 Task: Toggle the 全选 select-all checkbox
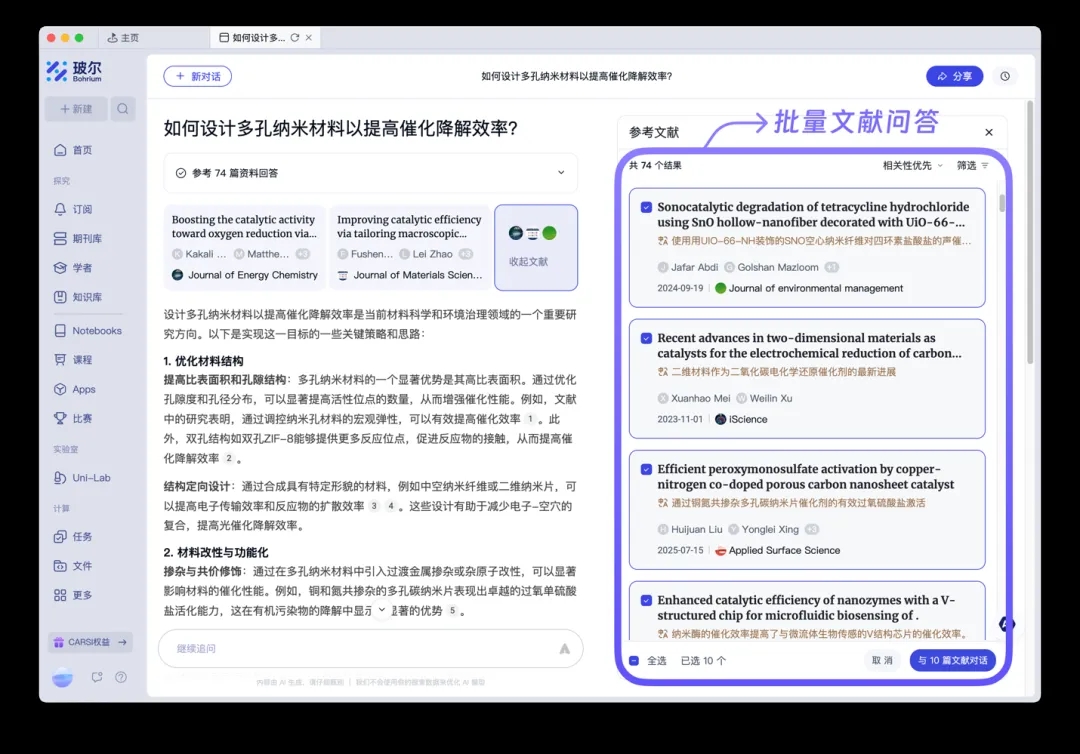click(634, 660)
